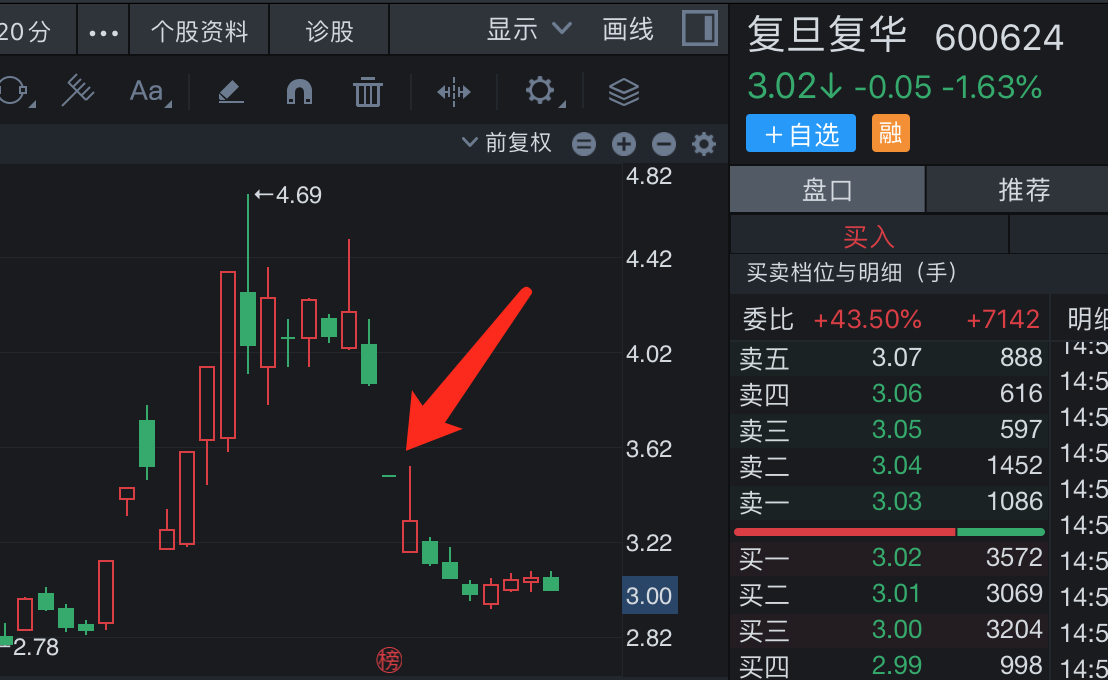Viewport: 1108px width, 680px height.
Task: Select the pitchfork drawing tool
Action: (77, 92)
